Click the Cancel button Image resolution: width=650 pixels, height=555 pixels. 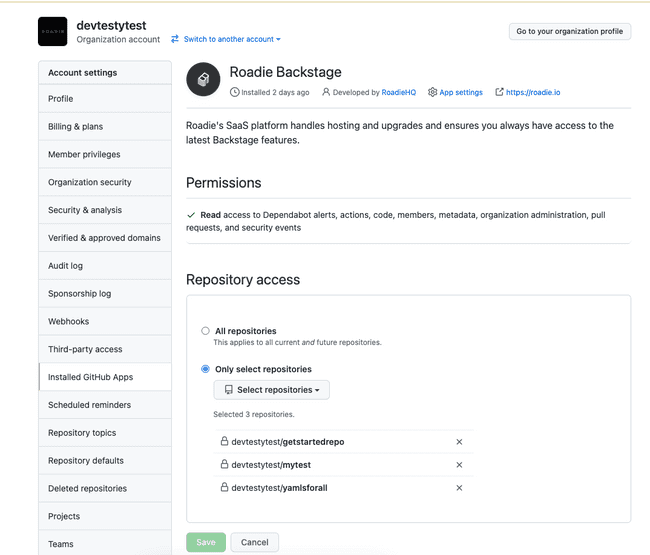tap(255, 542)
